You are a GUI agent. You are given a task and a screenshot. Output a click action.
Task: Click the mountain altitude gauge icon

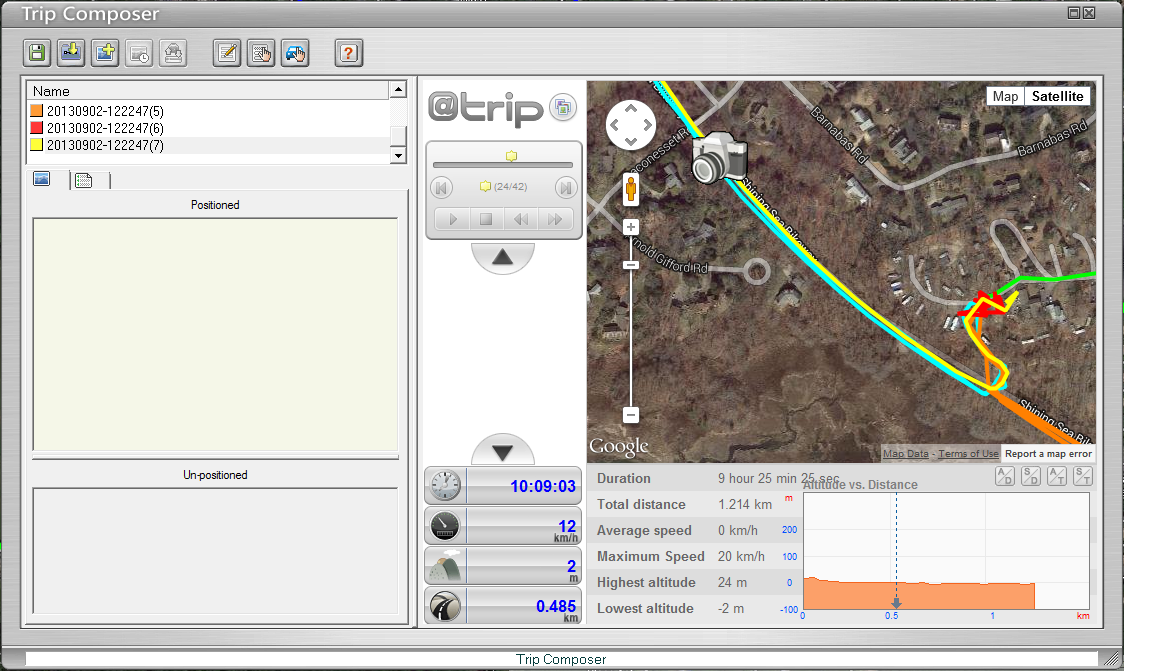tap(445, 566)
